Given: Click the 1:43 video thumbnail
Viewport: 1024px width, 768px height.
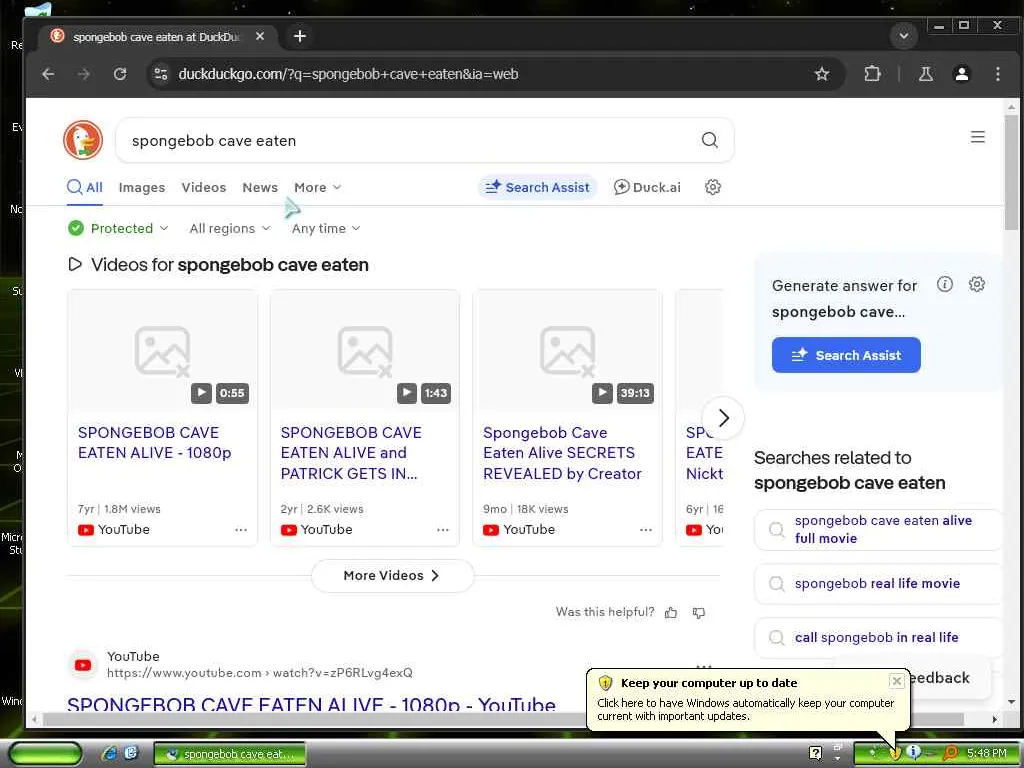Looking at the screenshot, I should 364,351.
